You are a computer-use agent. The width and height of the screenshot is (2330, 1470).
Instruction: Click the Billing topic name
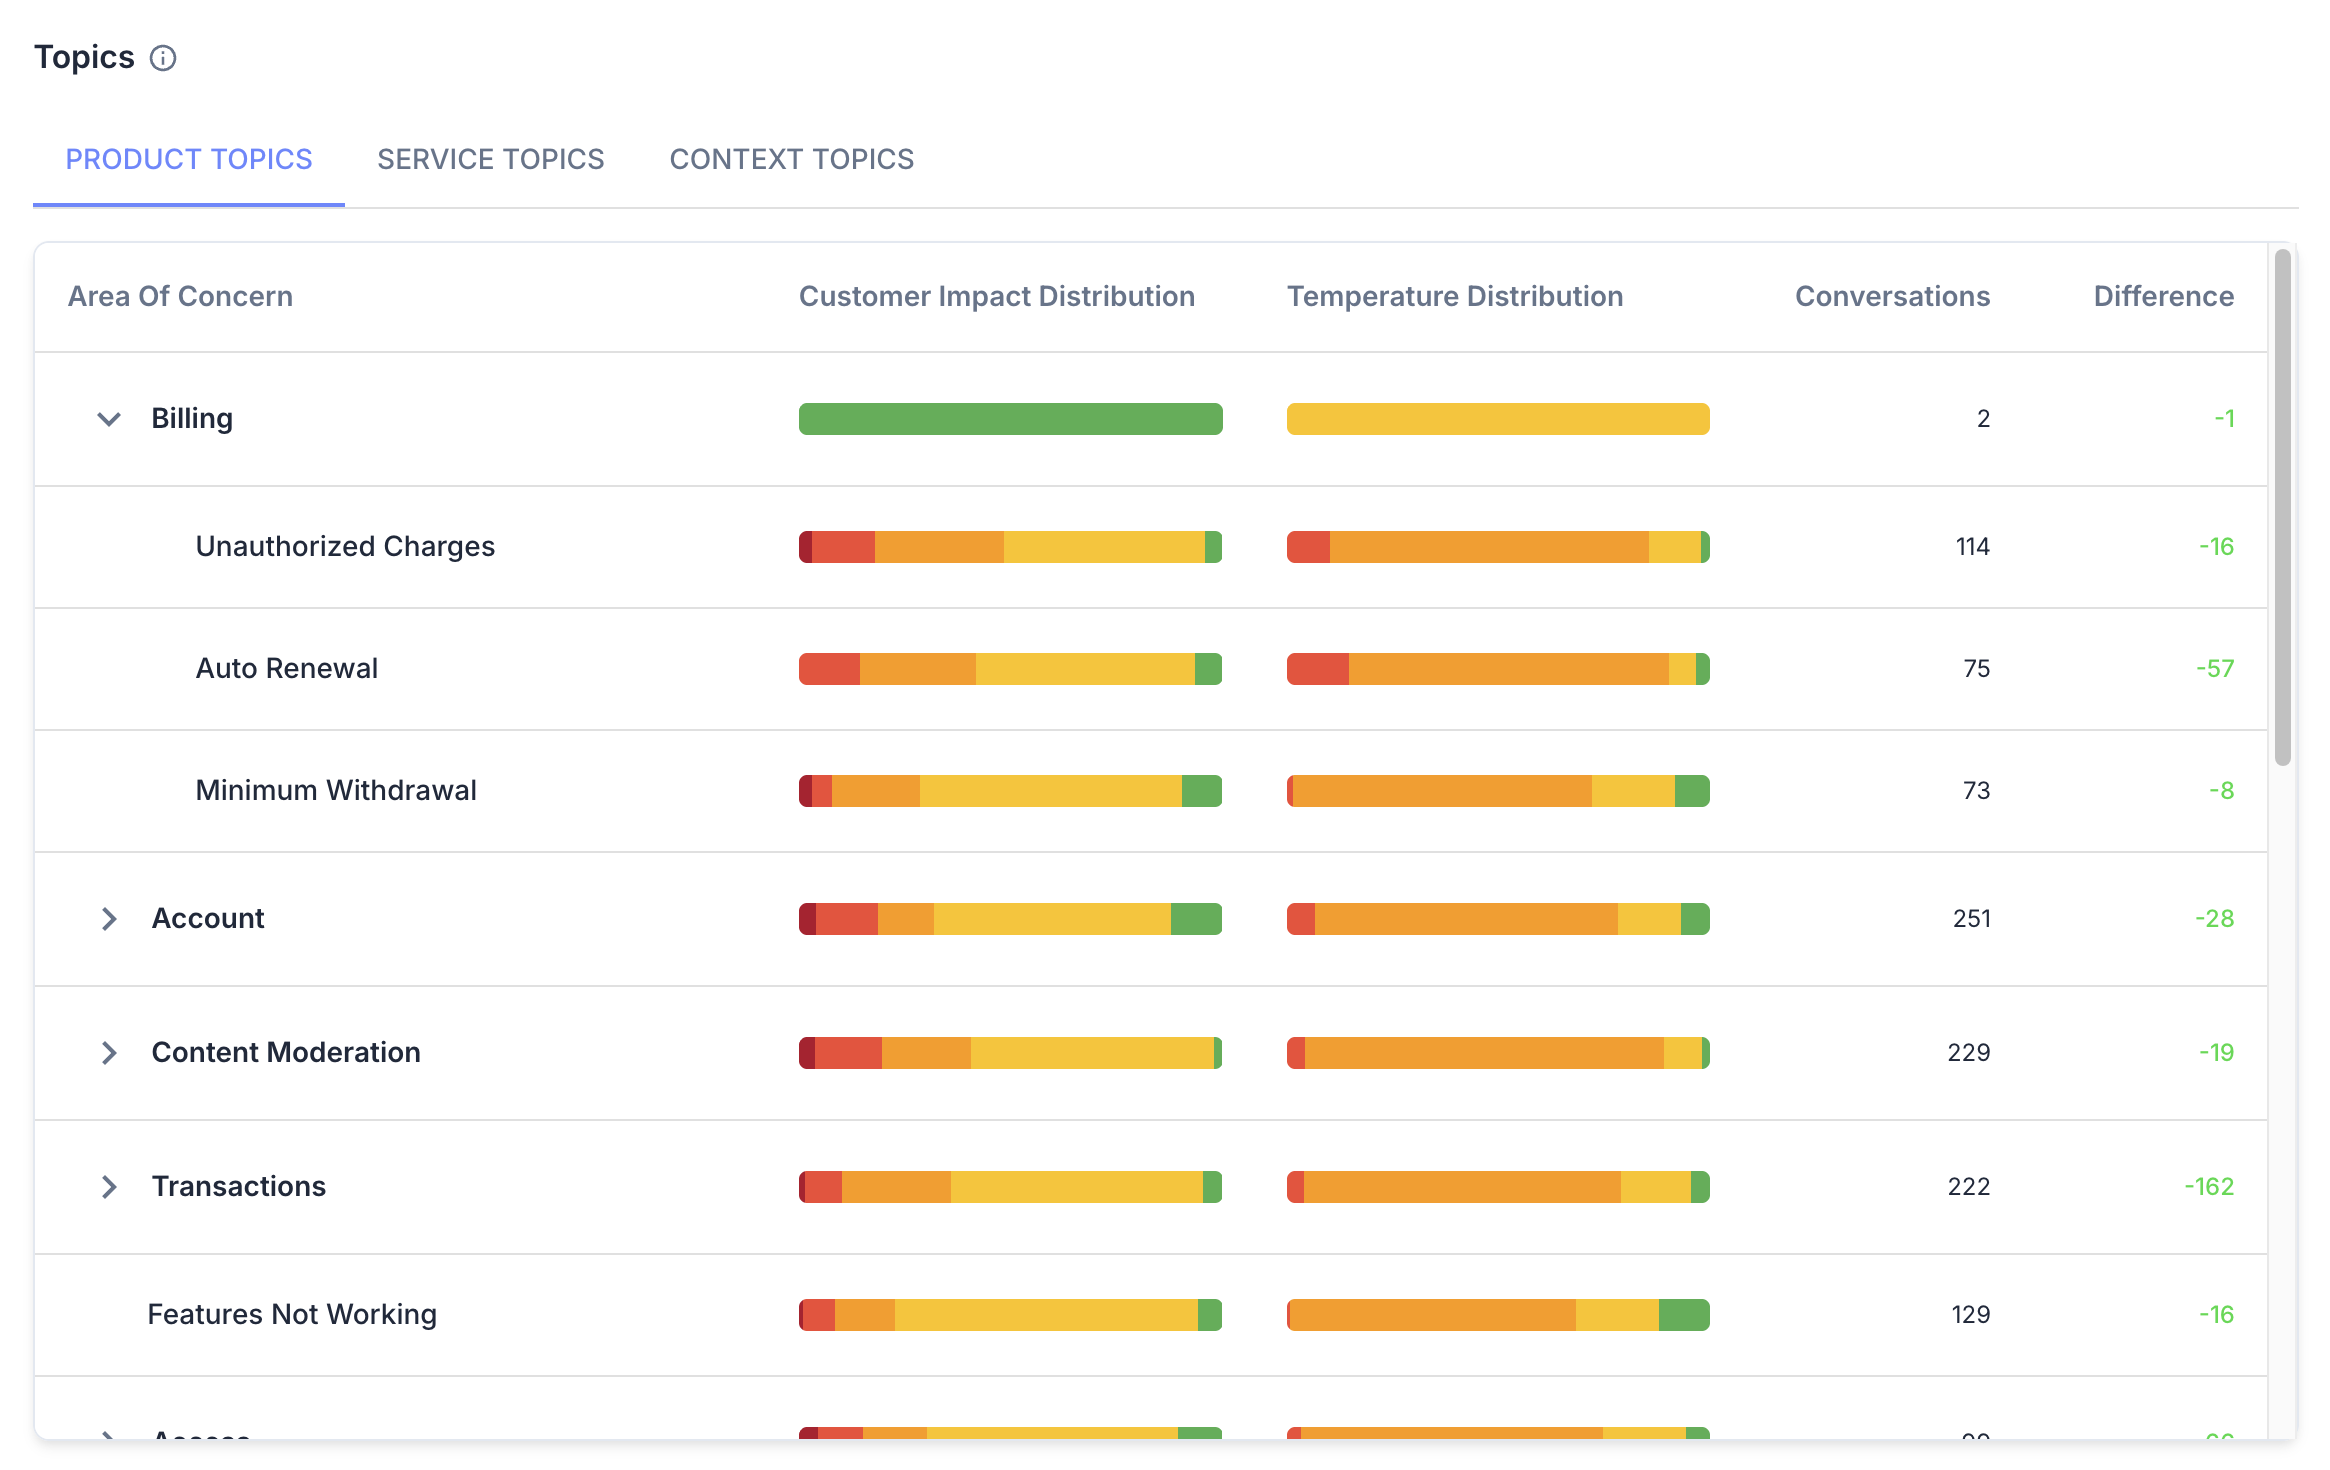[192, 418]
